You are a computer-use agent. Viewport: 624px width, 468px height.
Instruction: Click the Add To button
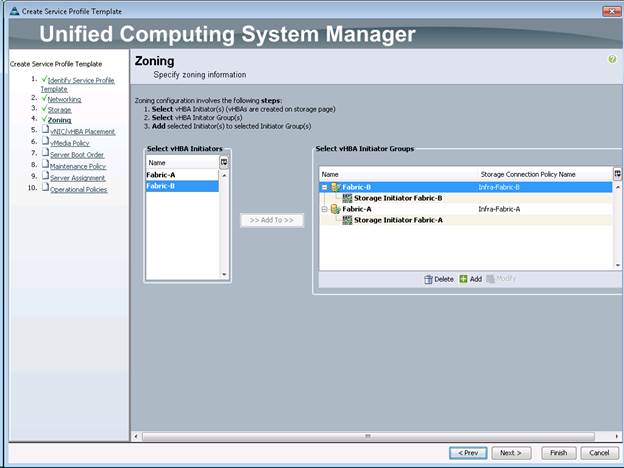[x=272, y=220]
